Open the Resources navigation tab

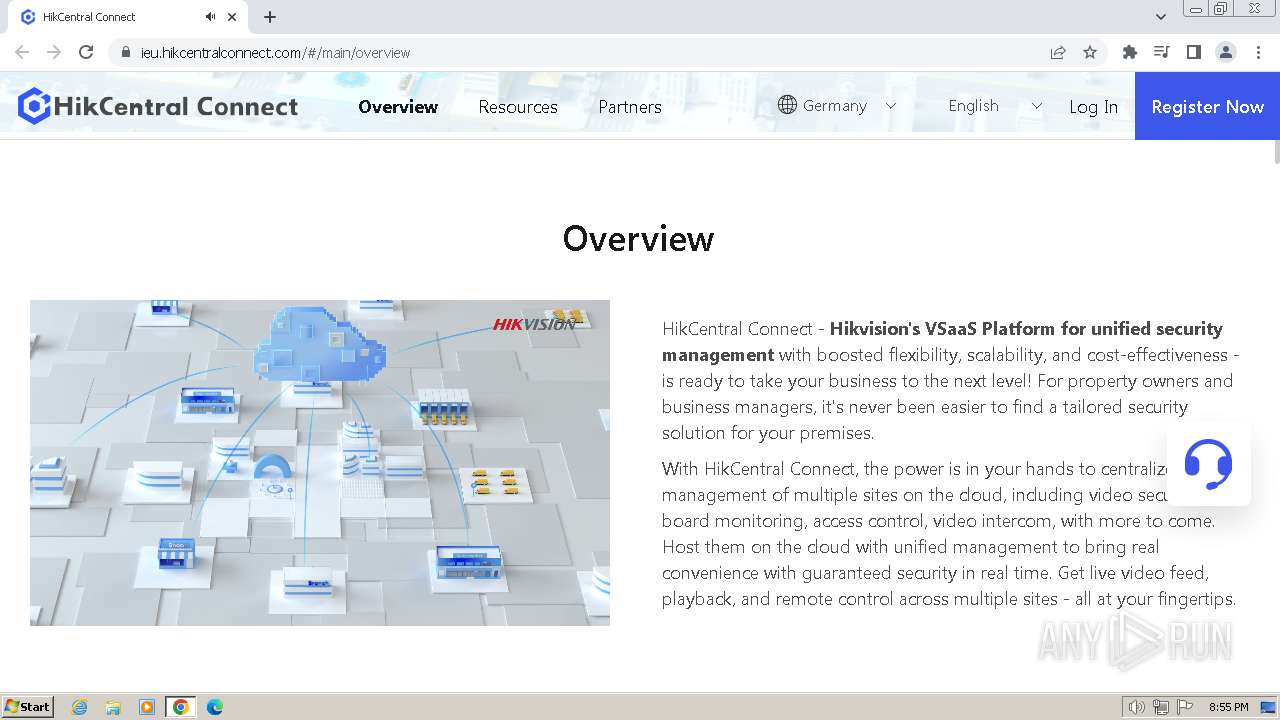518,106
